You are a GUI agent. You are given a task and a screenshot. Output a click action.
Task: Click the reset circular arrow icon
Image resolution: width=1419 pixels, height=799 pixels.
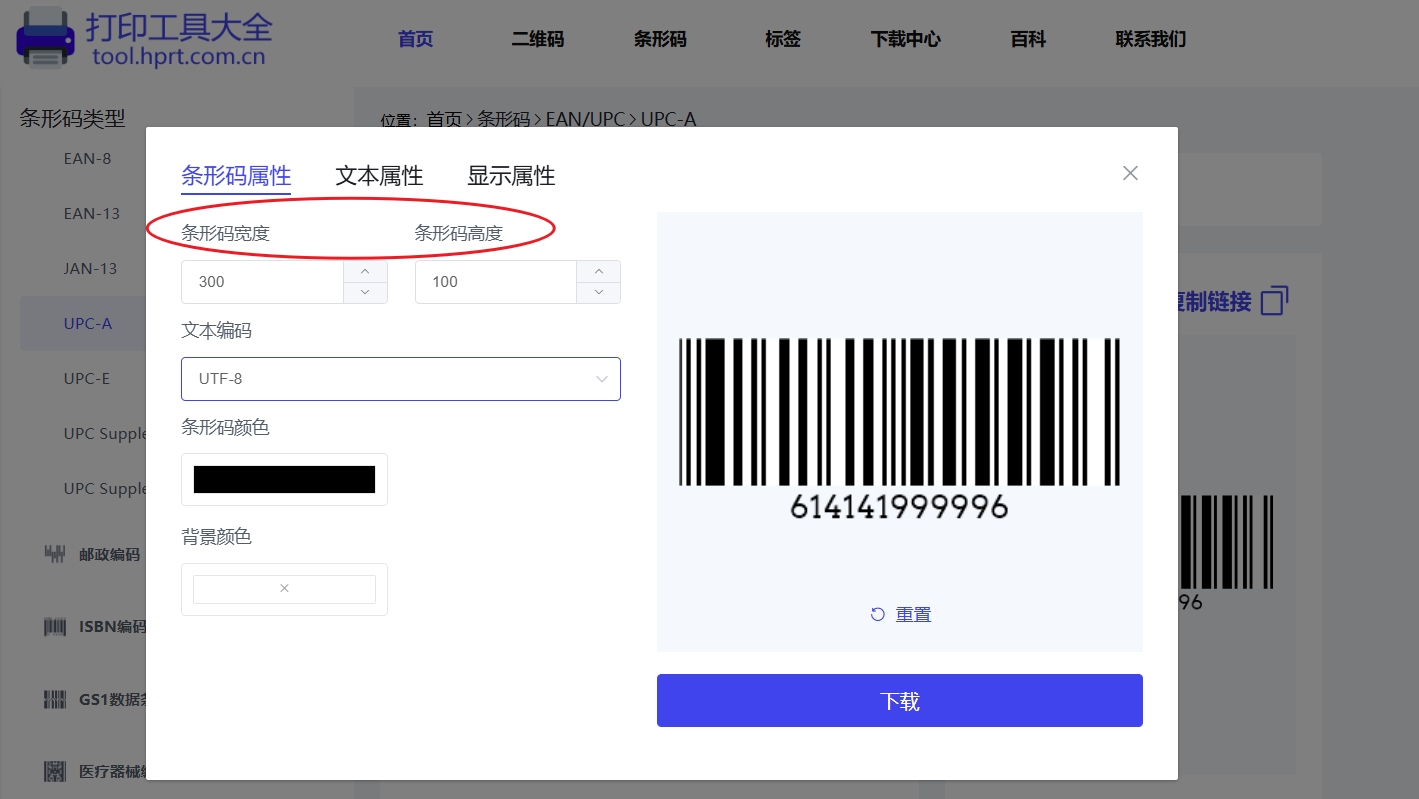click(x=877, y=614)
